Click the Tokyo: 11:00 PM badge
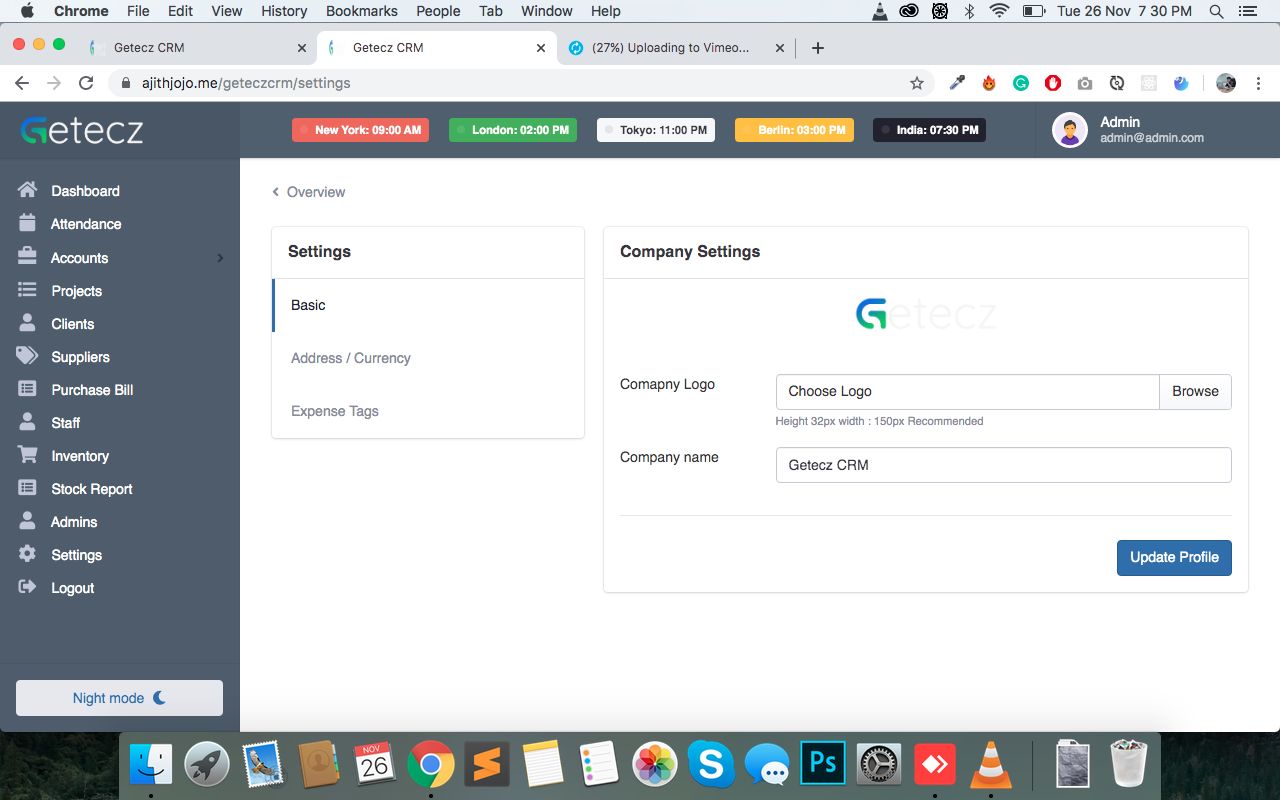1280x800 pixels. 655,130
